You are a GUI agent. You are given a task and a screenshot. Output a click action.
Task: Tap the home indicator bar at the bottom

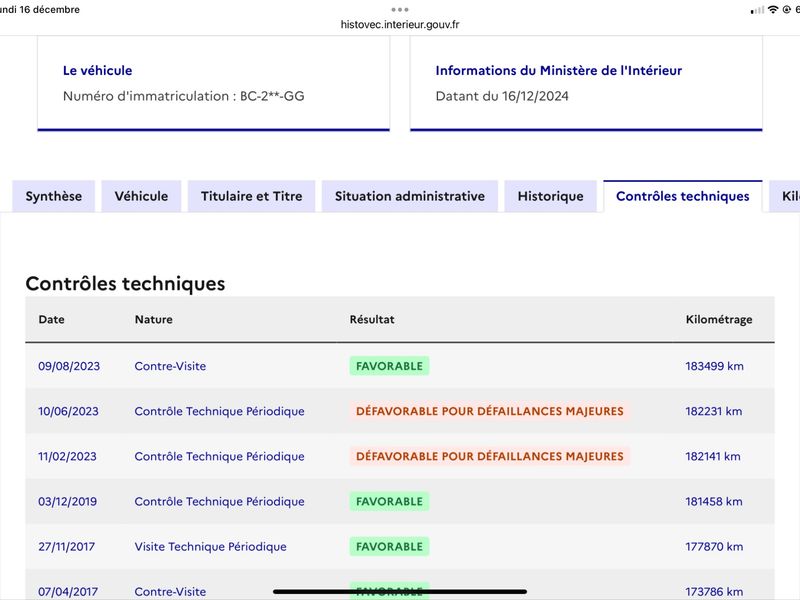click(400, 592)
